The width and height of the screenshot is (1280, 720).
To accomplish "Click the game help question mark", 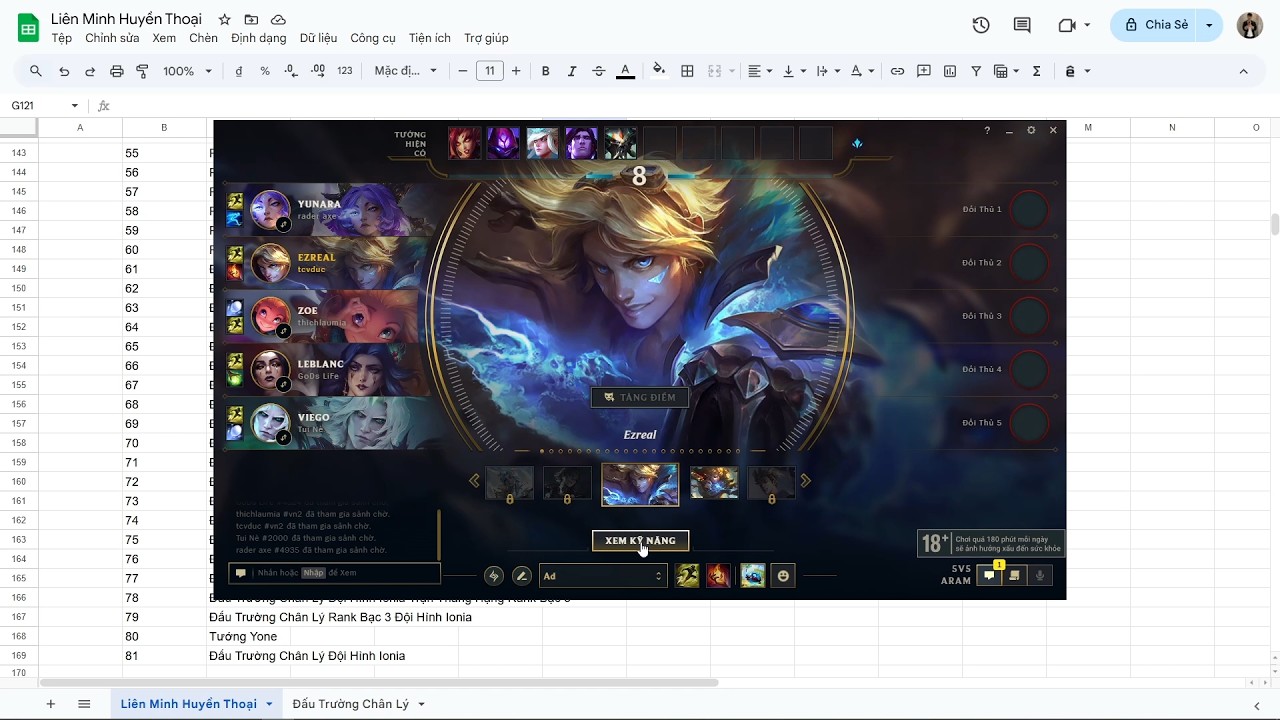I will coord(987,130).
